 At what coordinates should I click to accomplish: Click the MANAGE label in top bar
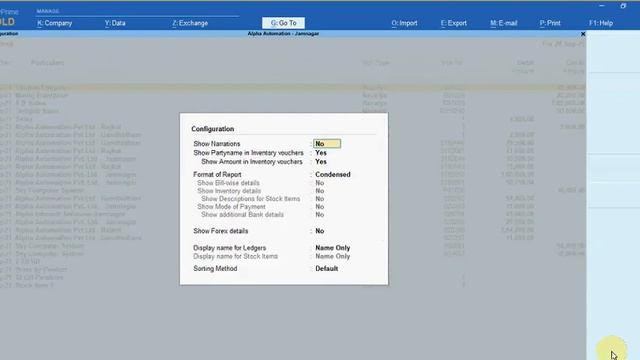pyautogui.click(x=48, y=11)
